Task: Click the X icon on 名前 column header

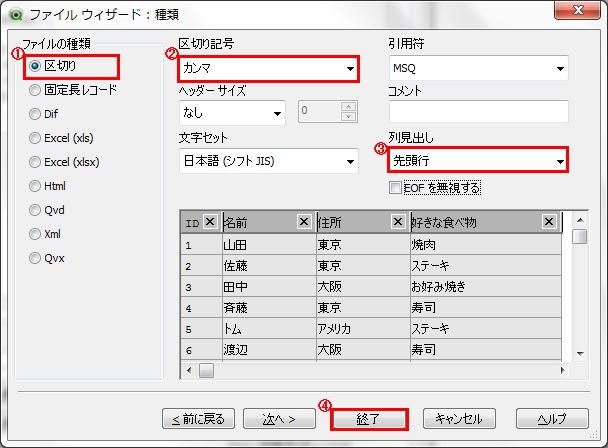Action: tap(303, 222)
